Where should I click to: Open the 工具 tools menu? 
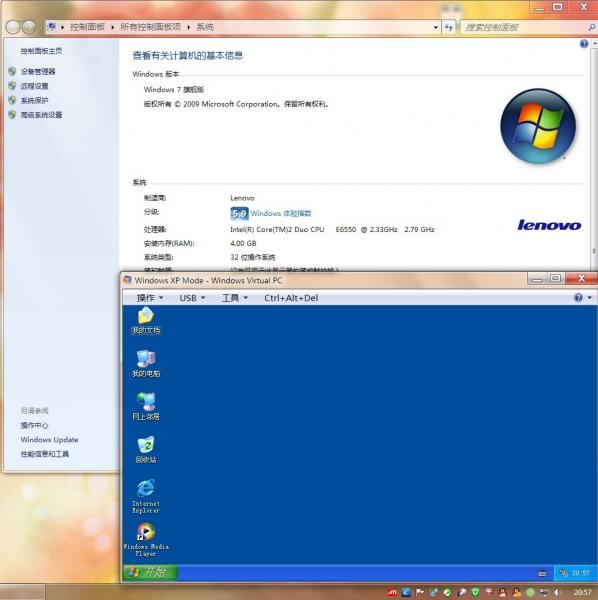coord(235,298)
